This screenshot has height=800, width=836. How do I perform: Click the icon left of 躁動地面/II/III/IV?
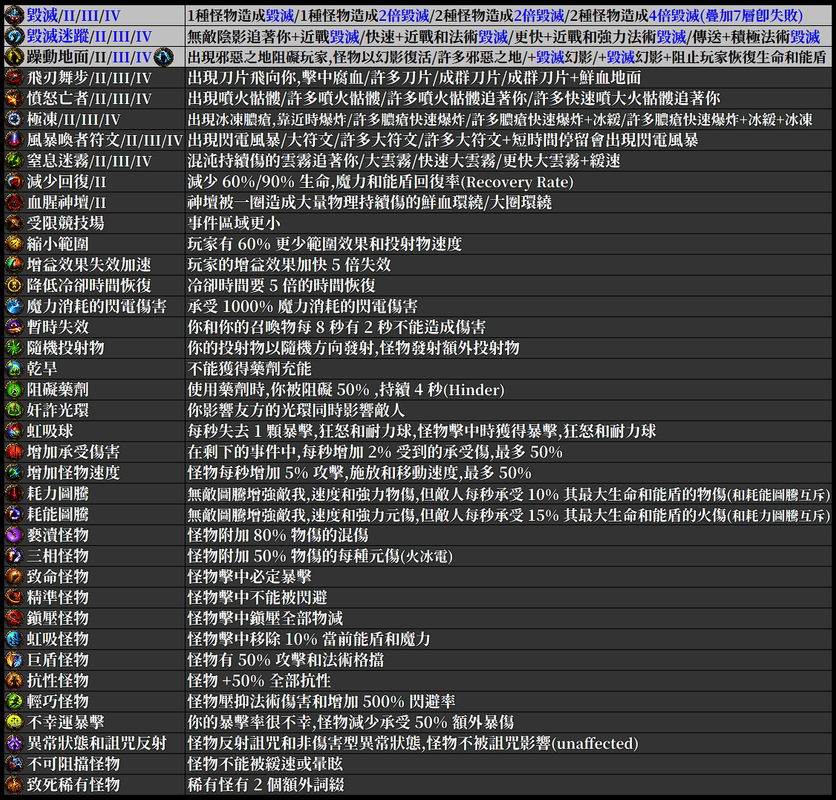click(14, 57)
